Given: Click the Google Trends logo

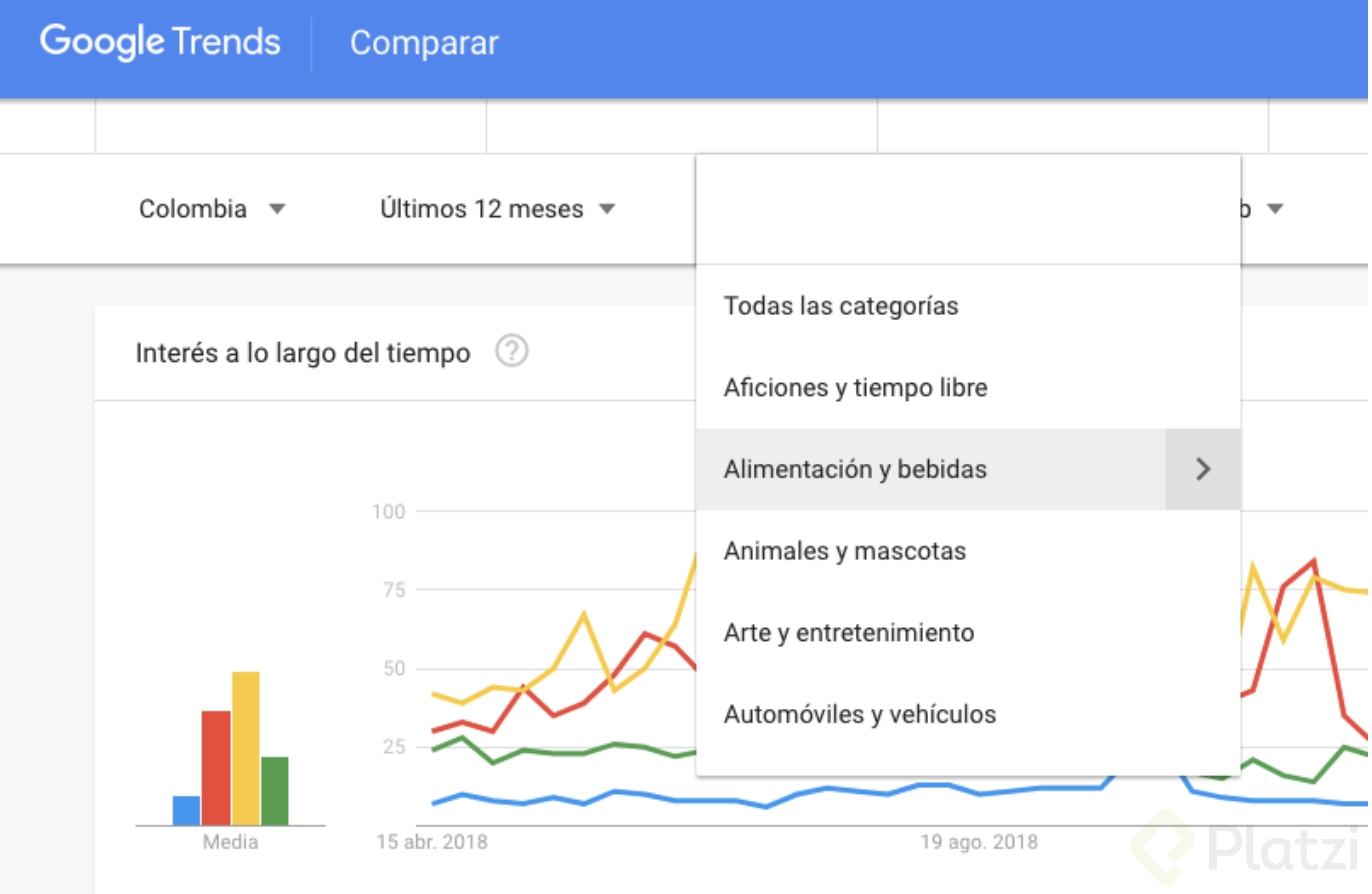Looking at the screenshot, I should [160, 43].
